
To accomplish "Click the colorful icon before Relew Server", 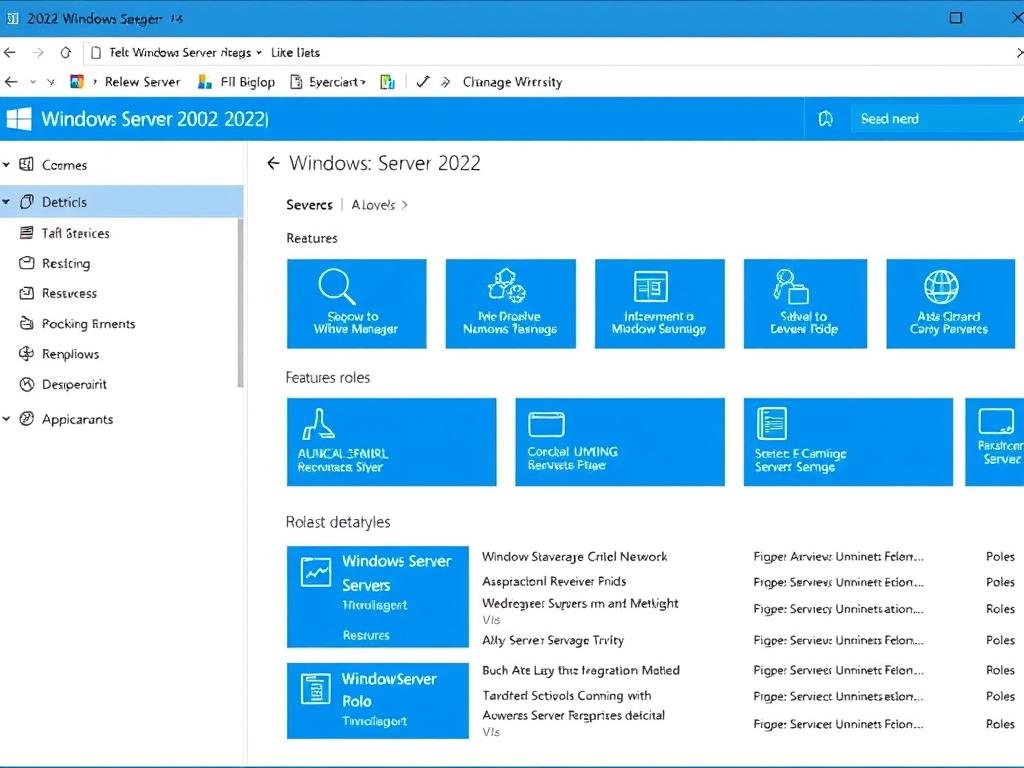I will (77, 82).
